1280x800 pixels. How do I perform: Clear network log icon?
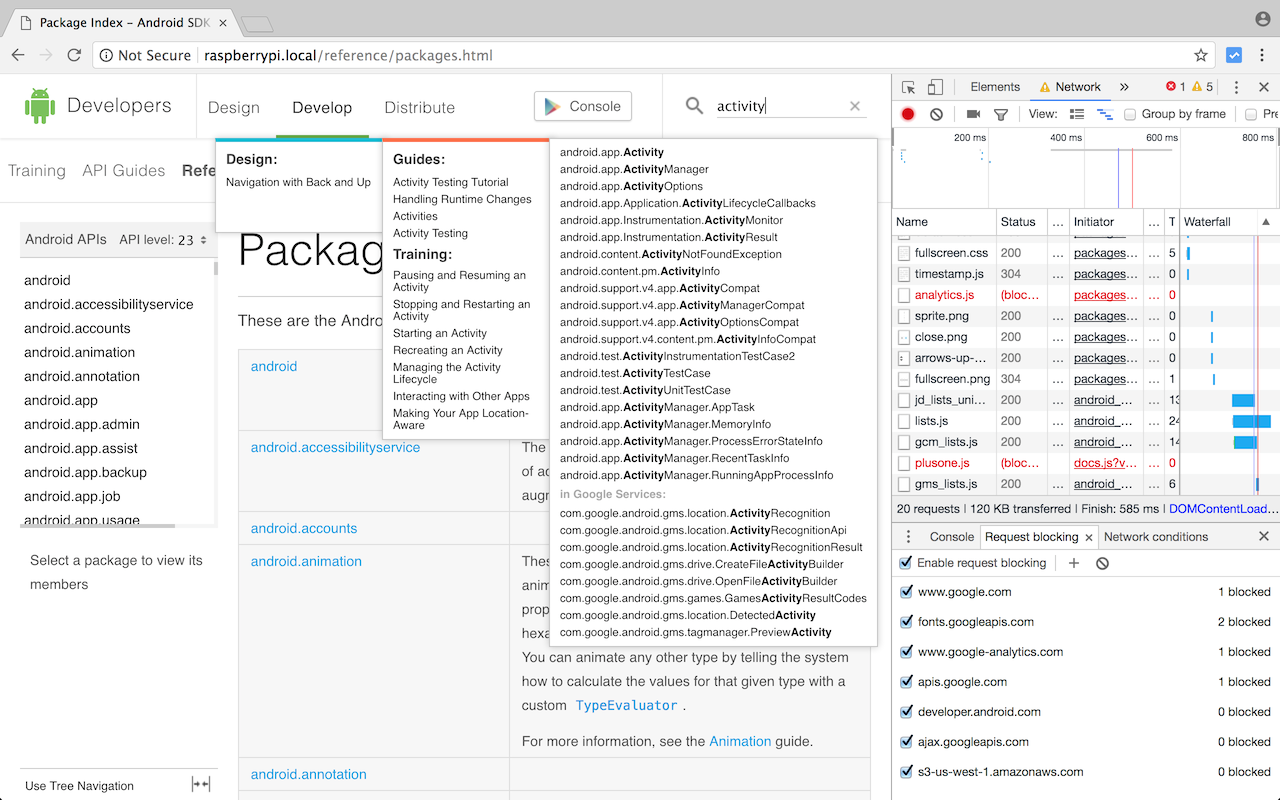936,114
